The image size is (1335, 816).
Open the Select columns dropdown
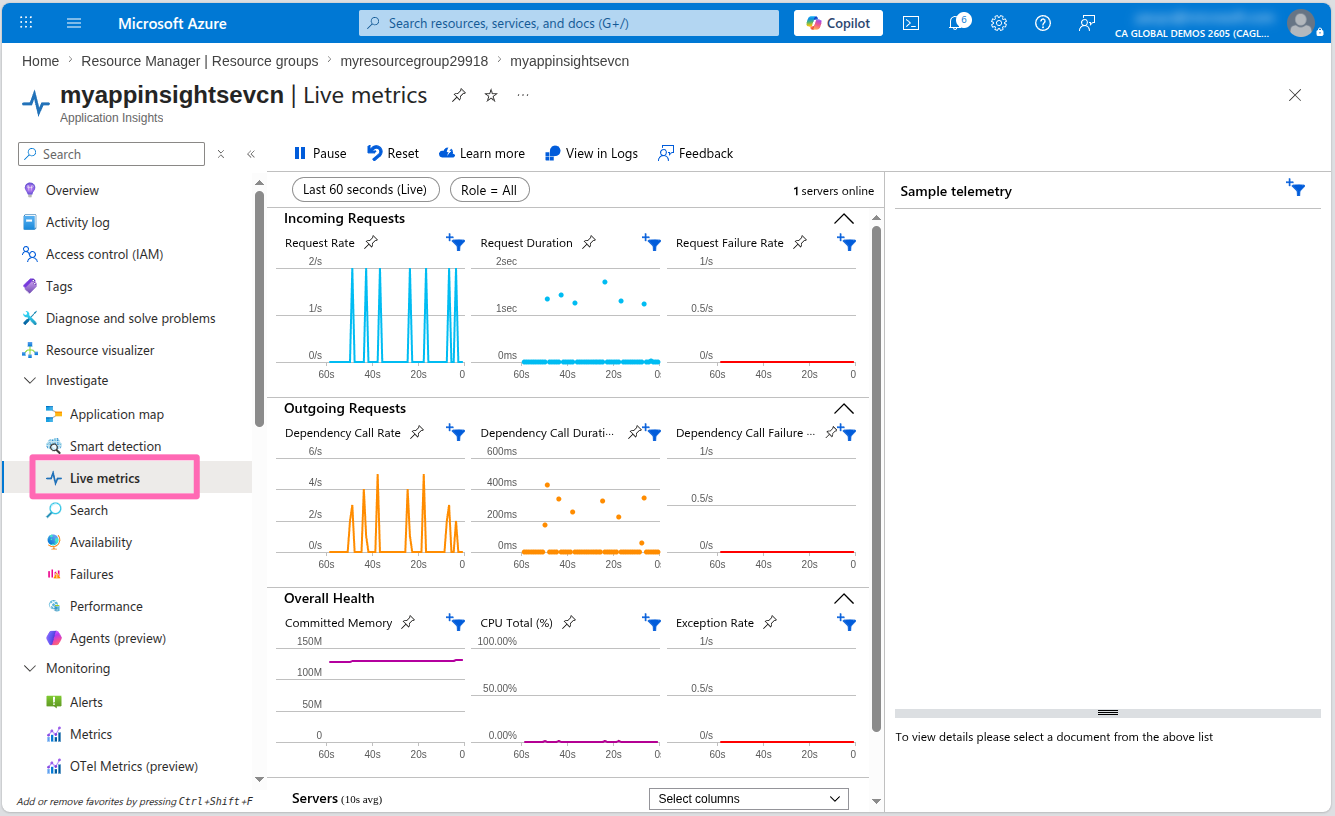[x=749, y=799]
